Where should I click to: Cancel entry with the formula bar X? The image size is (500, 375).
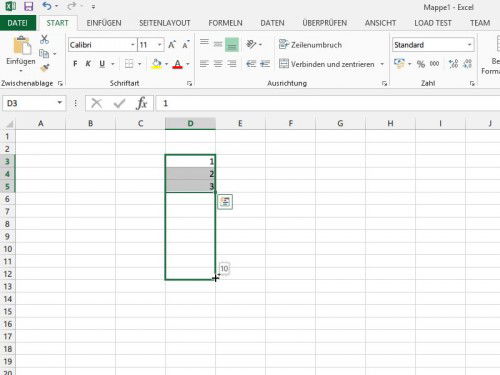pos(97,103)
